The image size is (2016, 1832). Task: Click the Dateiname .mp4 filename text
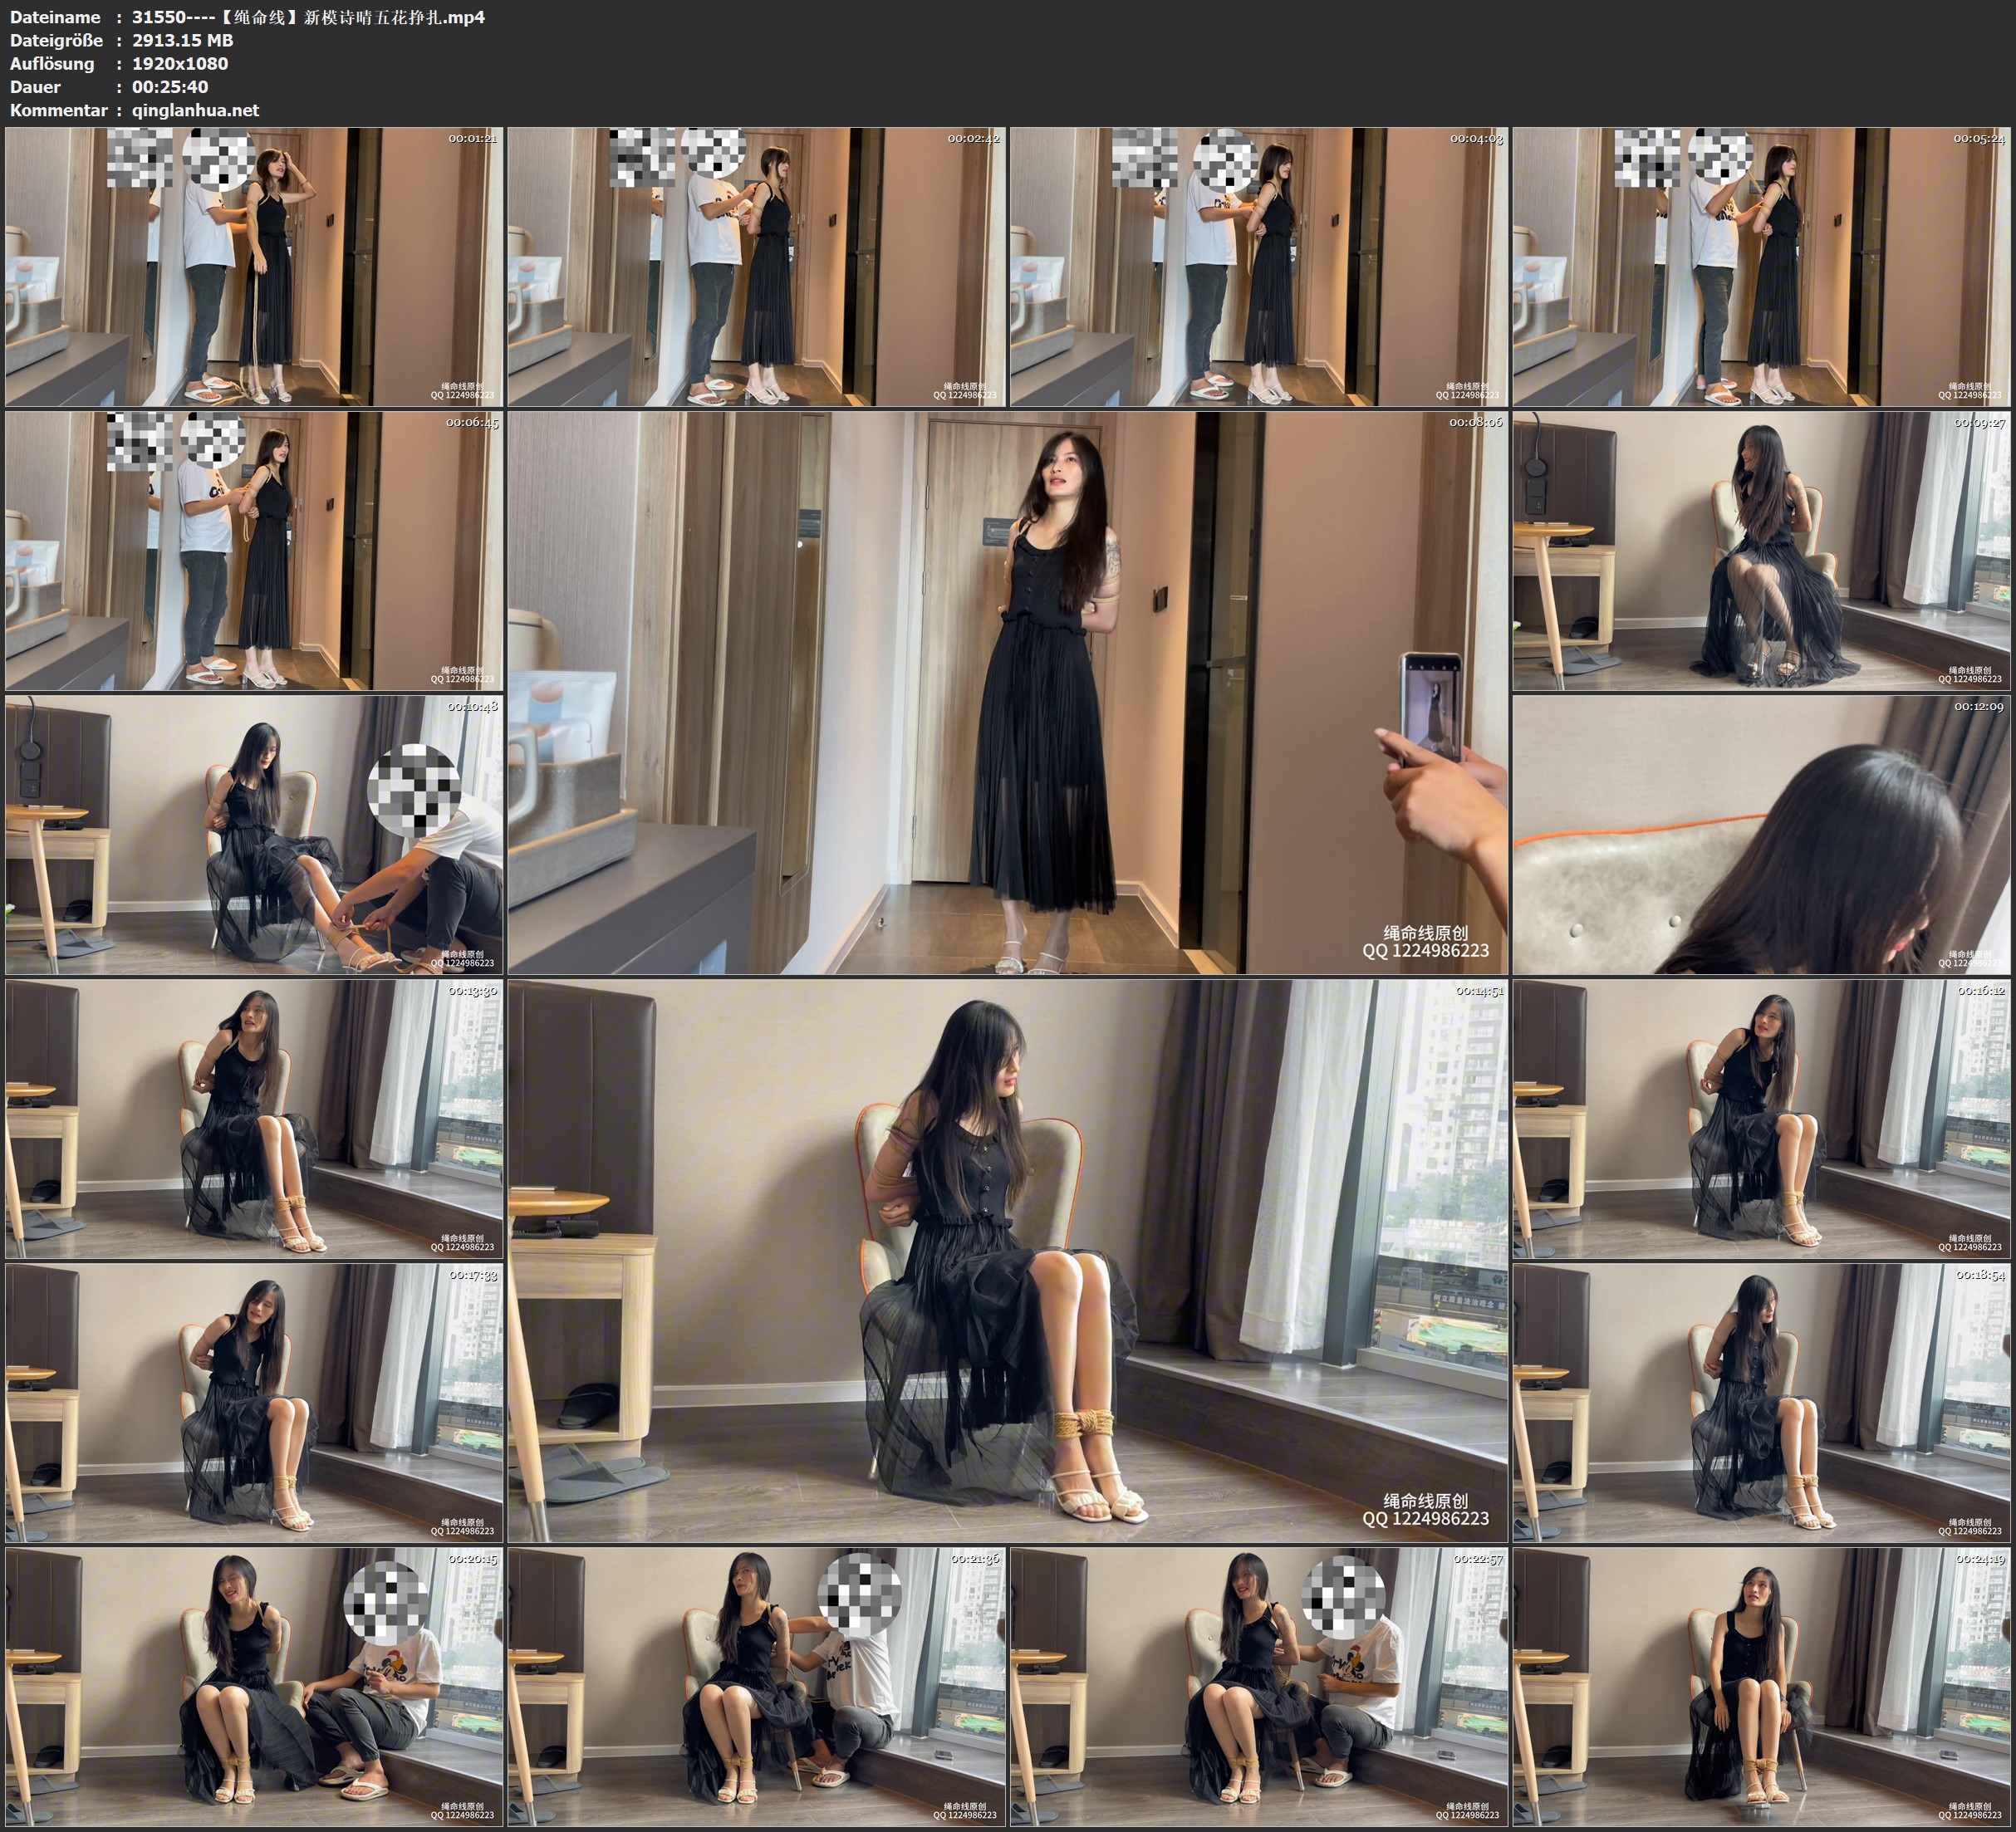pyautogui.click(x=308, y=17)
